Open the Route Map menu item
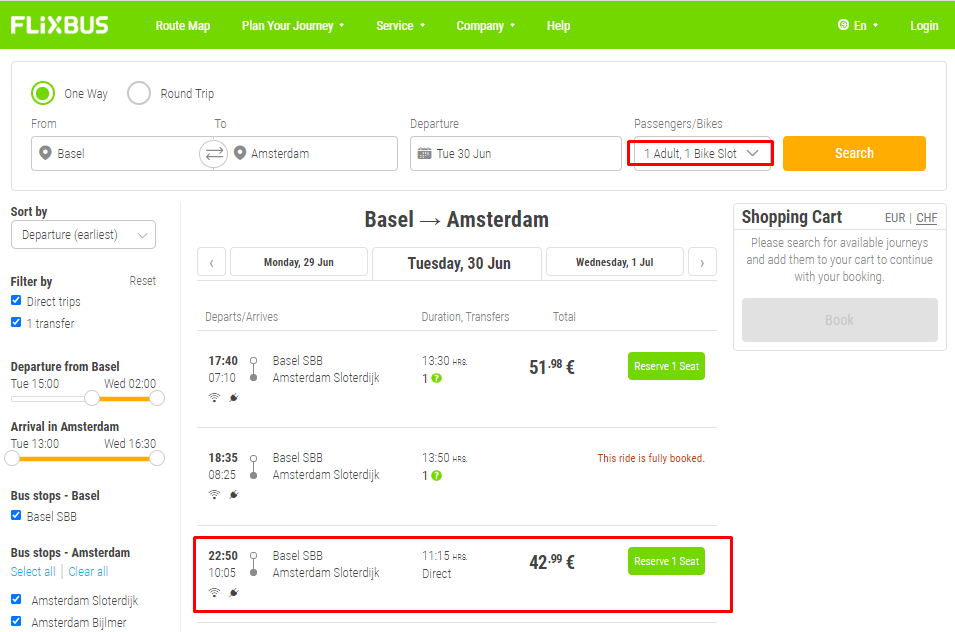955x632 pixels. [x=183, y=26]
